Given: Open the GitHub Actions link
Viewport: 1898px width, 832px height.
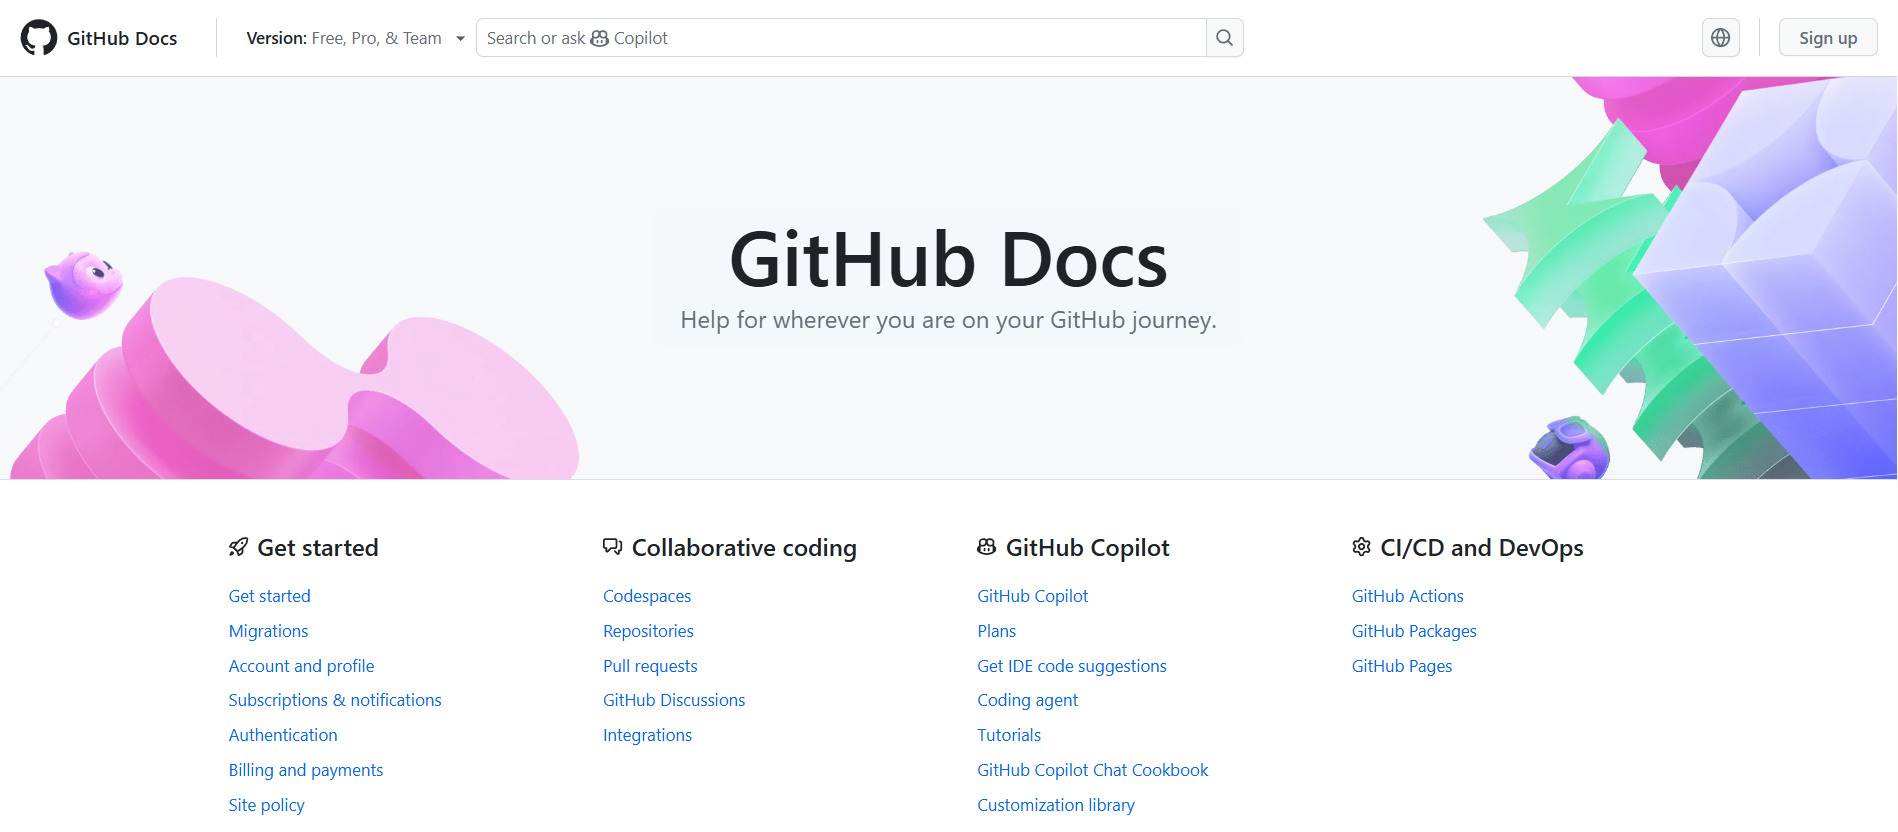Looking at the screenshot, I should point(1407,596).
